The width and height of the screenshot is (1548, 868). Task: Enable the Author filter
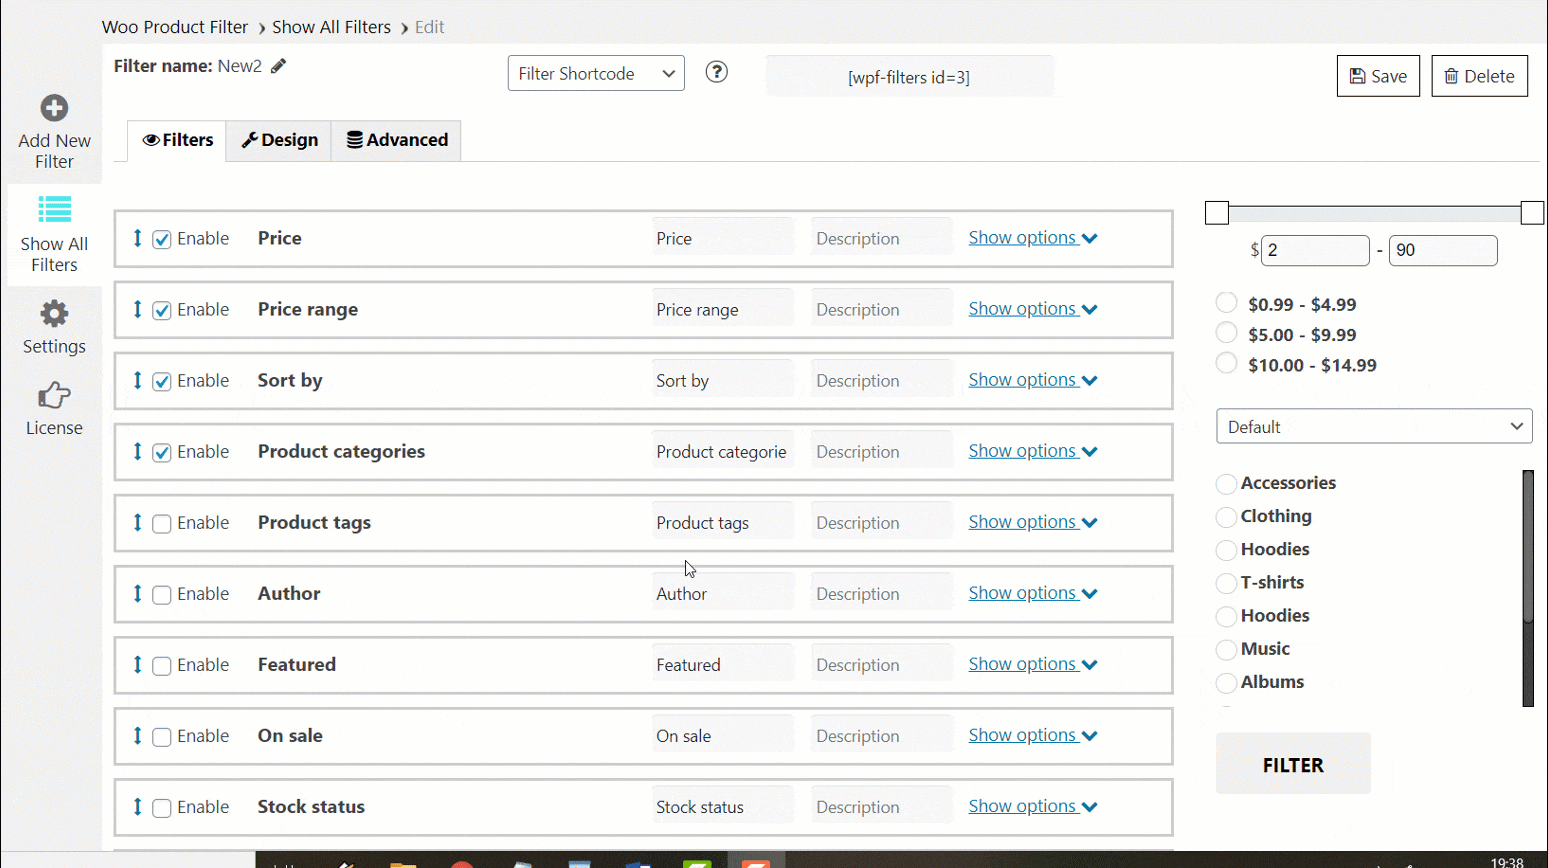tap(162, 594)
